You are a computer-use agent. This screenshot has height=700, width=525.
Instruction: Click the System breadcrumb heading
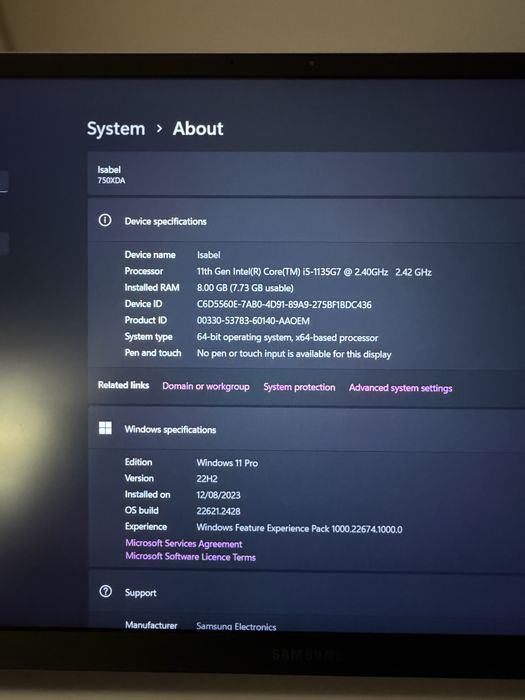click(116, 129)
